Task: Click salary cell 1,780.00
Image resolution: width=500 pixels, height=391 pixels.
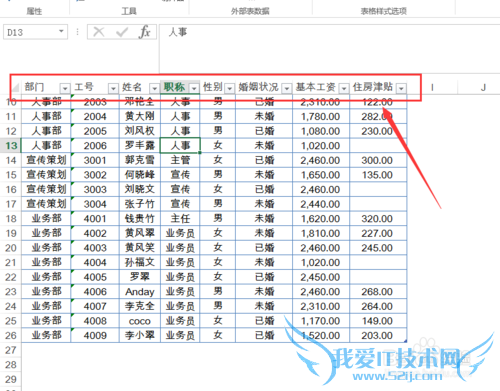Action: point(321,116)
